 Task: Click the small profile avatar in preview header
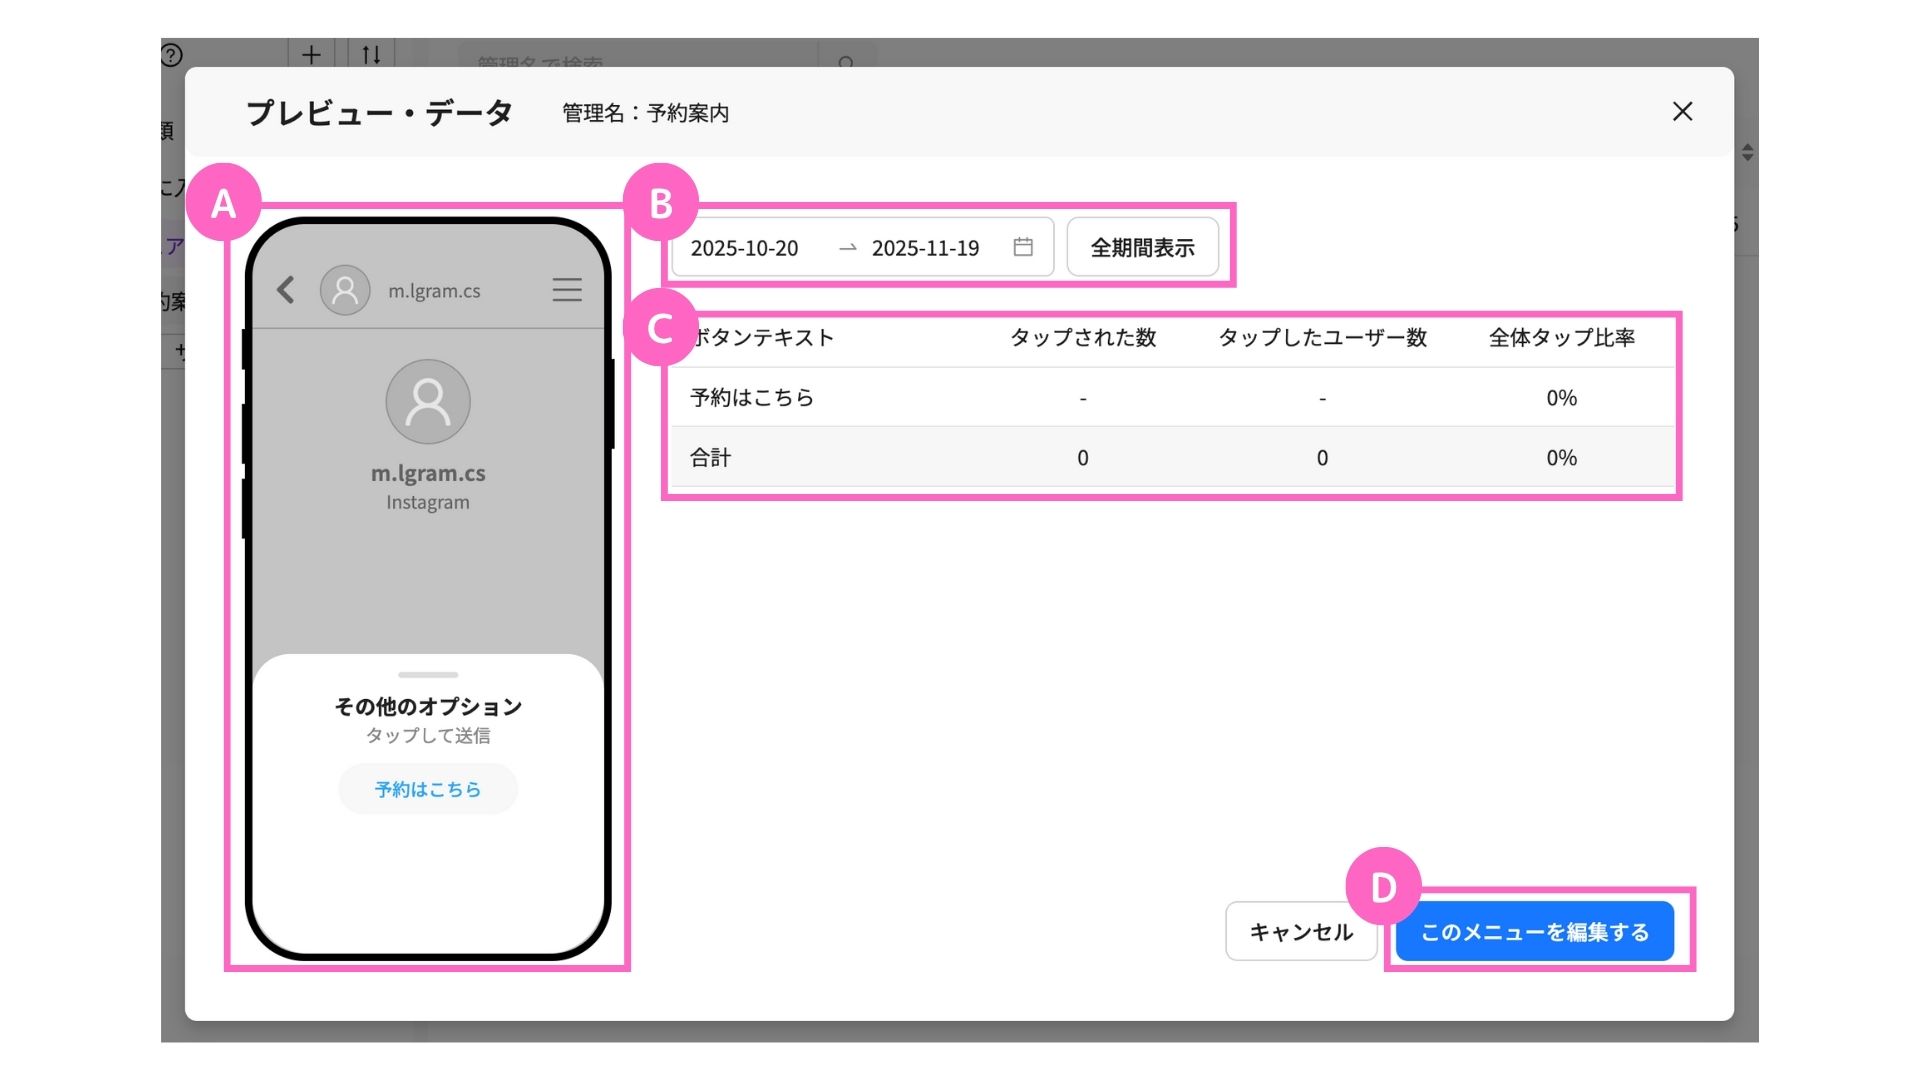[345, 290]
